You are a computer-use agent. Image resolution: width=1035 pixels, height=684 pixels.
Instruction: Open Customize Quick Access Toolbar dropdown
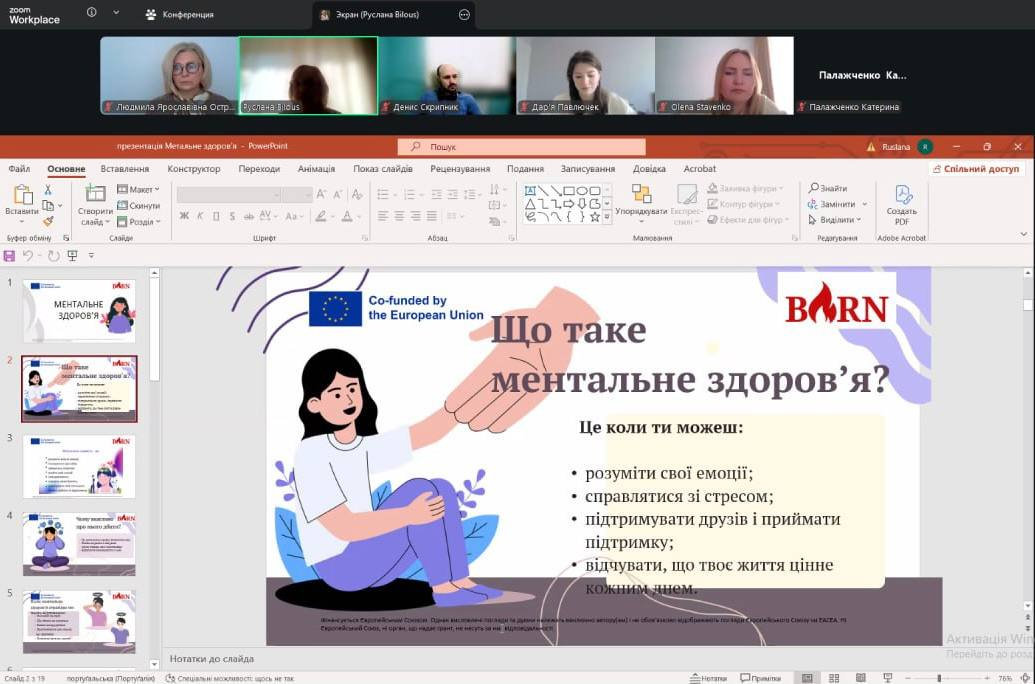[x=91, y=256]
